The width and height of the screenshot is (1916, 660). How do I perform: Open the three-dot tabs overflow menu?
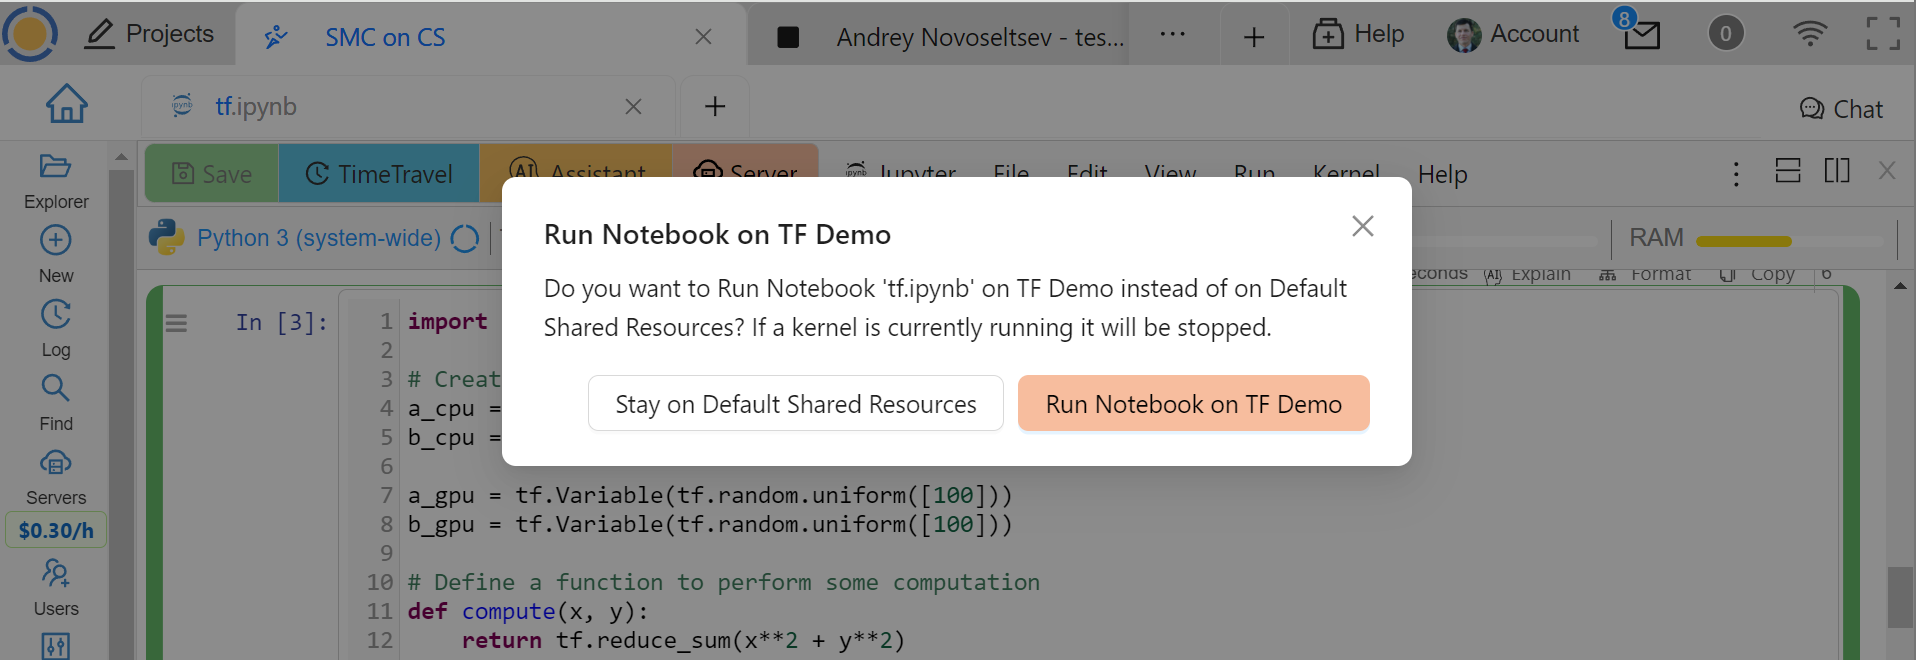[x=1172, y=35]
